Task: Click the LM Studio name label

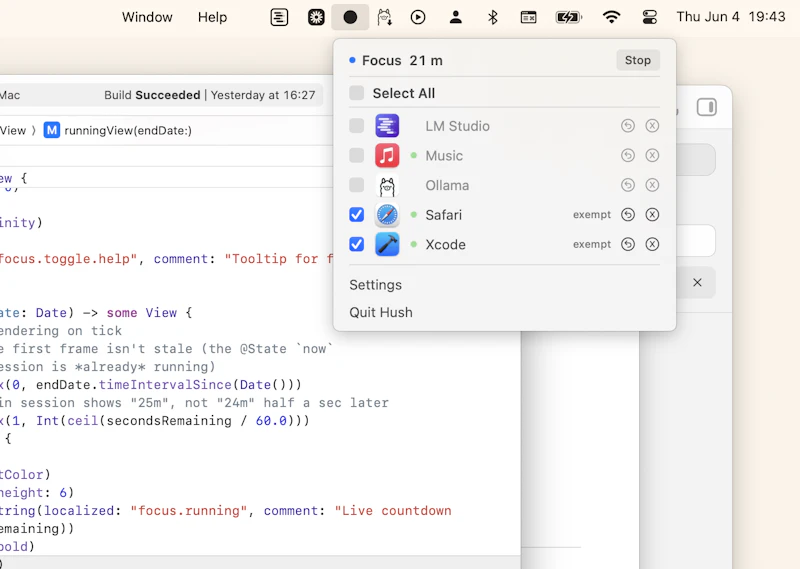Action: click(x=457, y=126)
